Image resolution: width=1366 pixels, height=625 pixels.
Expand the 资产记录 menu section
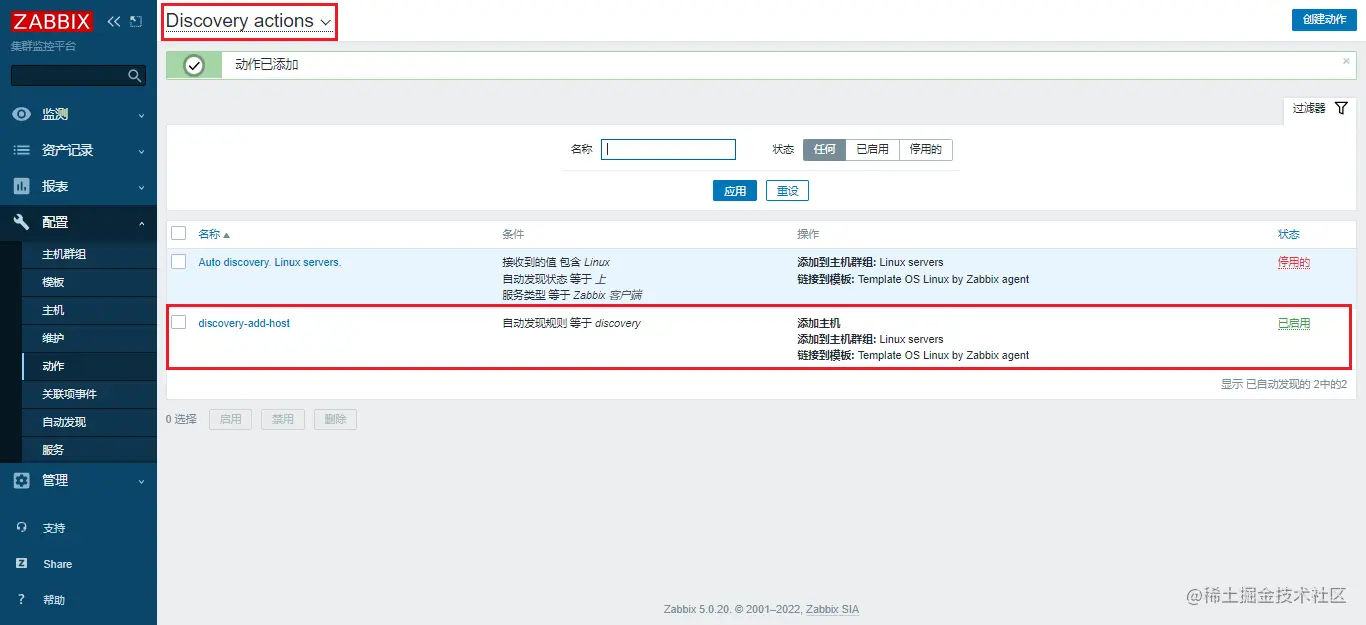pyautogui.click(x=78, y=150)
